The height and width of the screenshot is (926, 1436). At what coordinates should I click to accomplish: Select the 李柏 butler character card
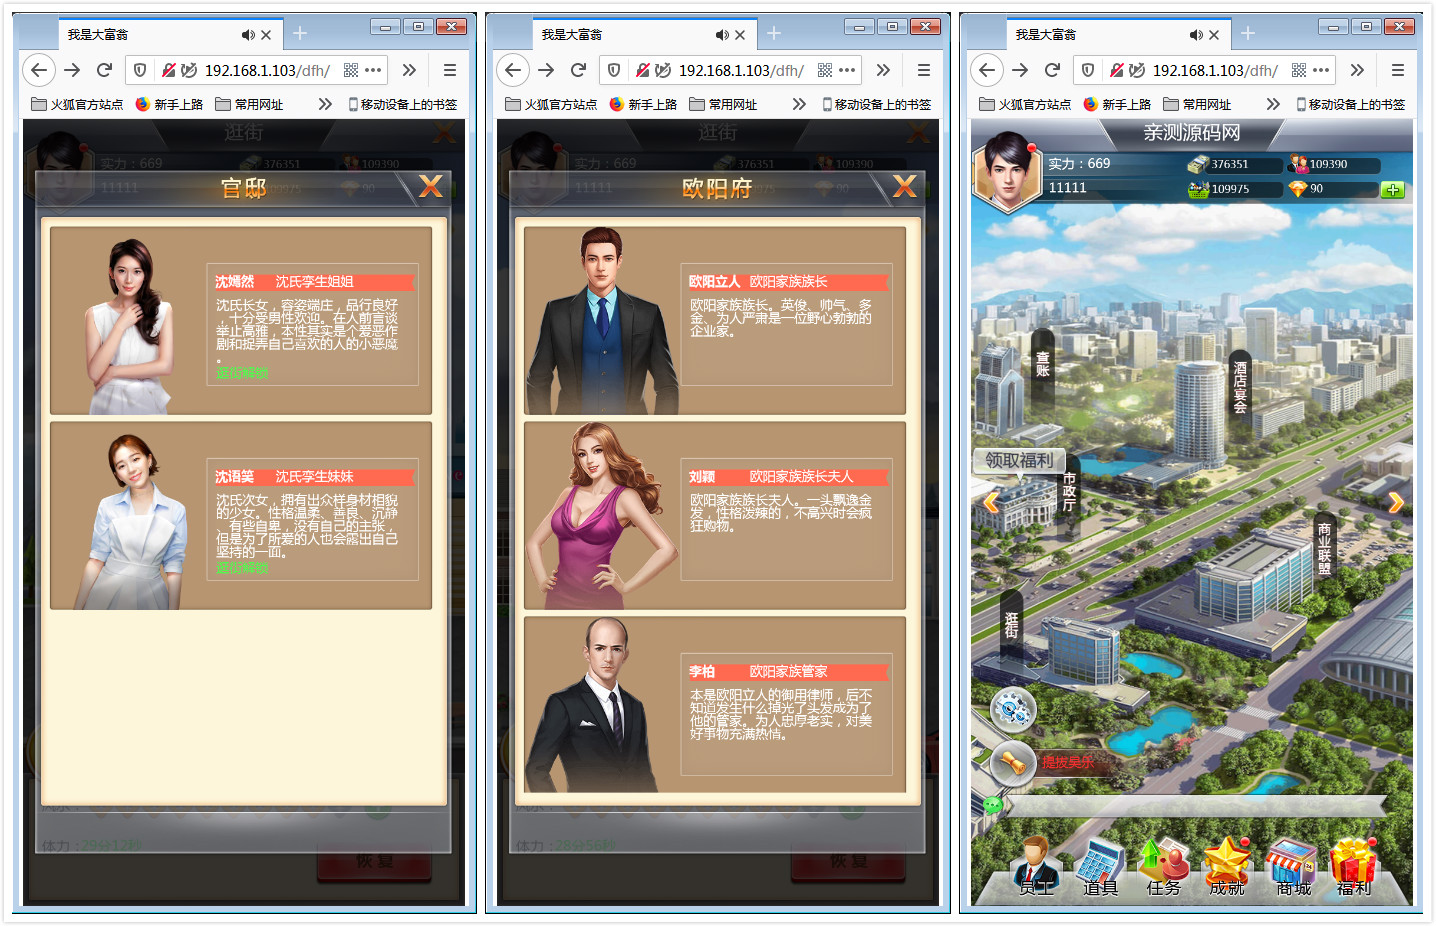pyautogui.click(x=715, y=705)
